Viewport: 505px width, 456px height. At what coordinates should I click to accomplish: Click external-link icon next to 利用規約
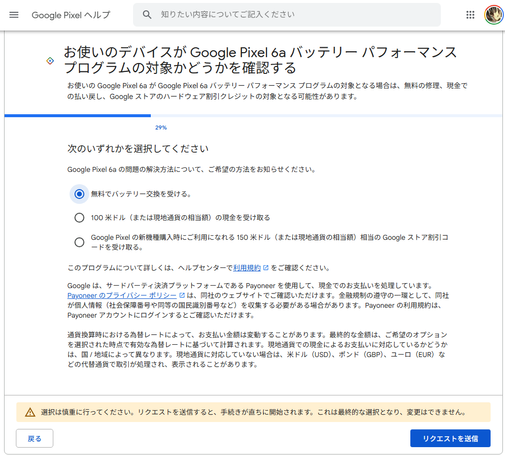[x=266, y=268]
